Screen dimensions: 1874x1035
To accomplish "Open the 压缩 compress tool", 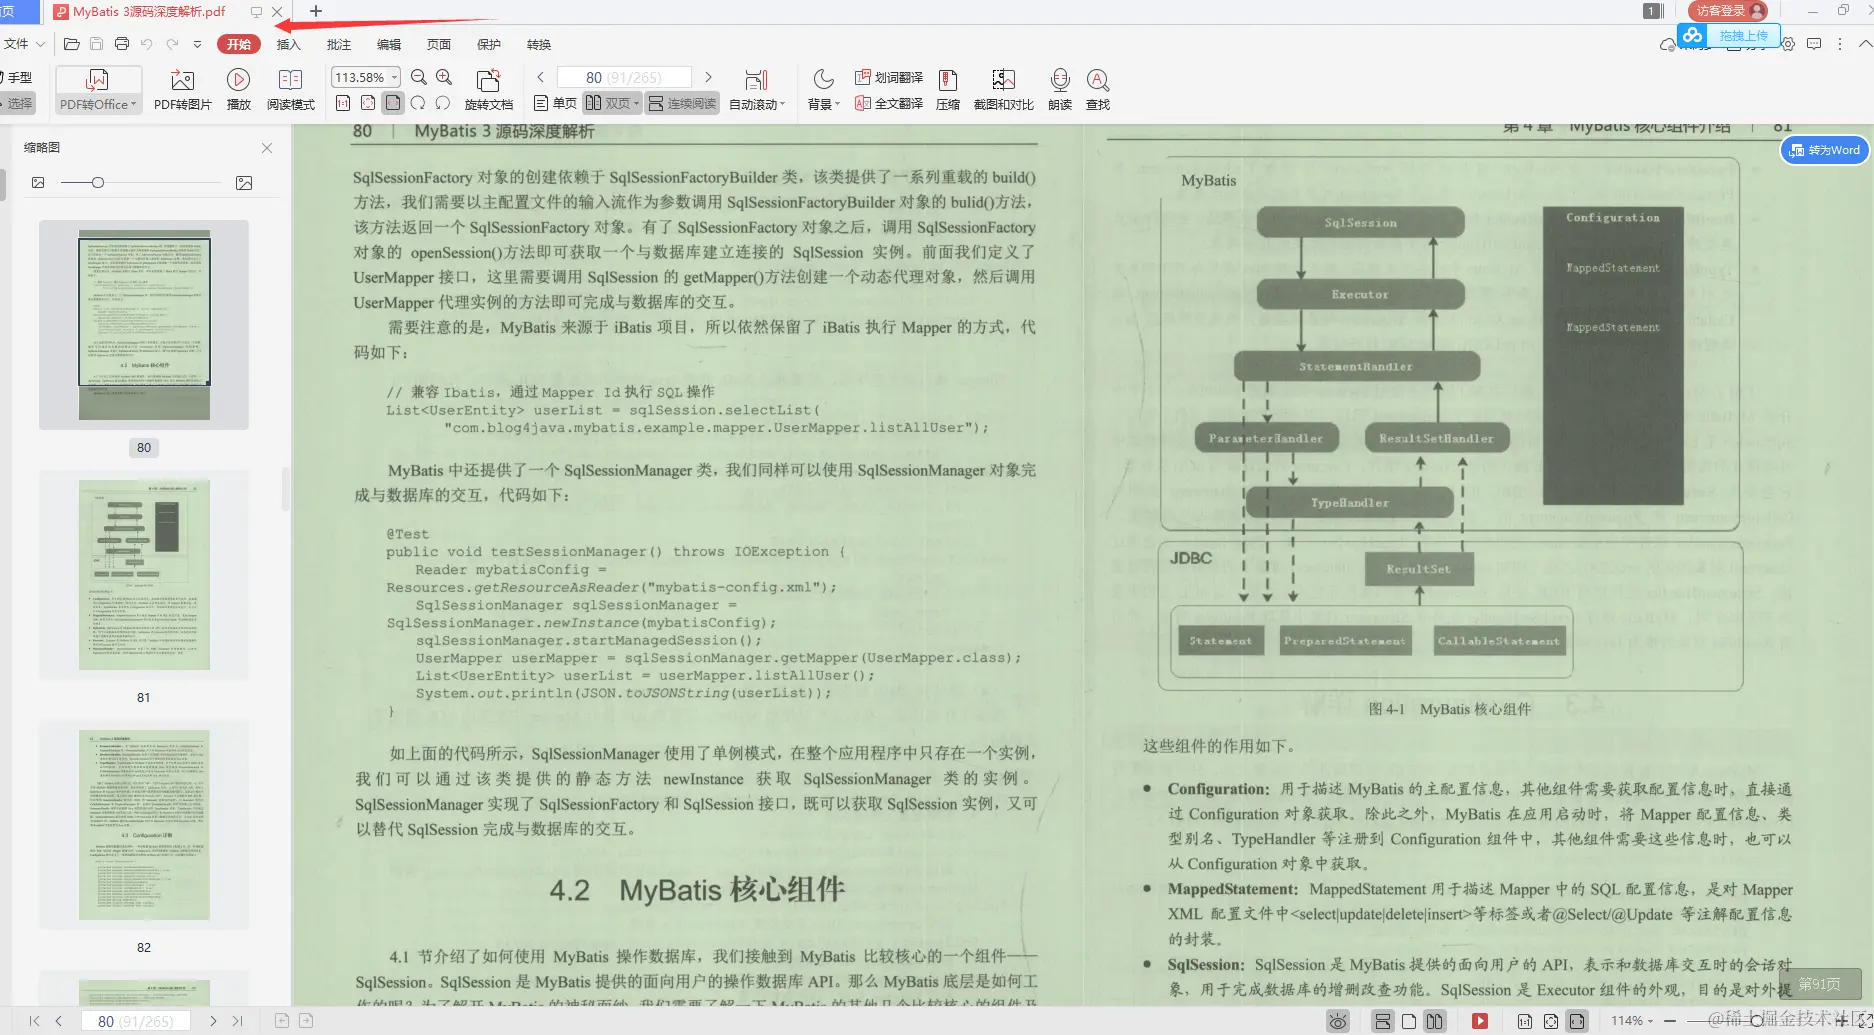I will tap(947, 89).
